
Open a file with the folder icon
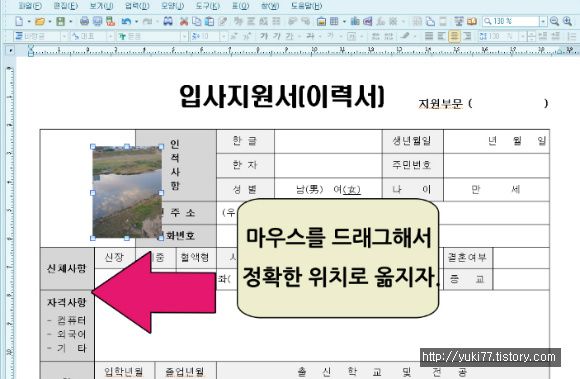40,21
